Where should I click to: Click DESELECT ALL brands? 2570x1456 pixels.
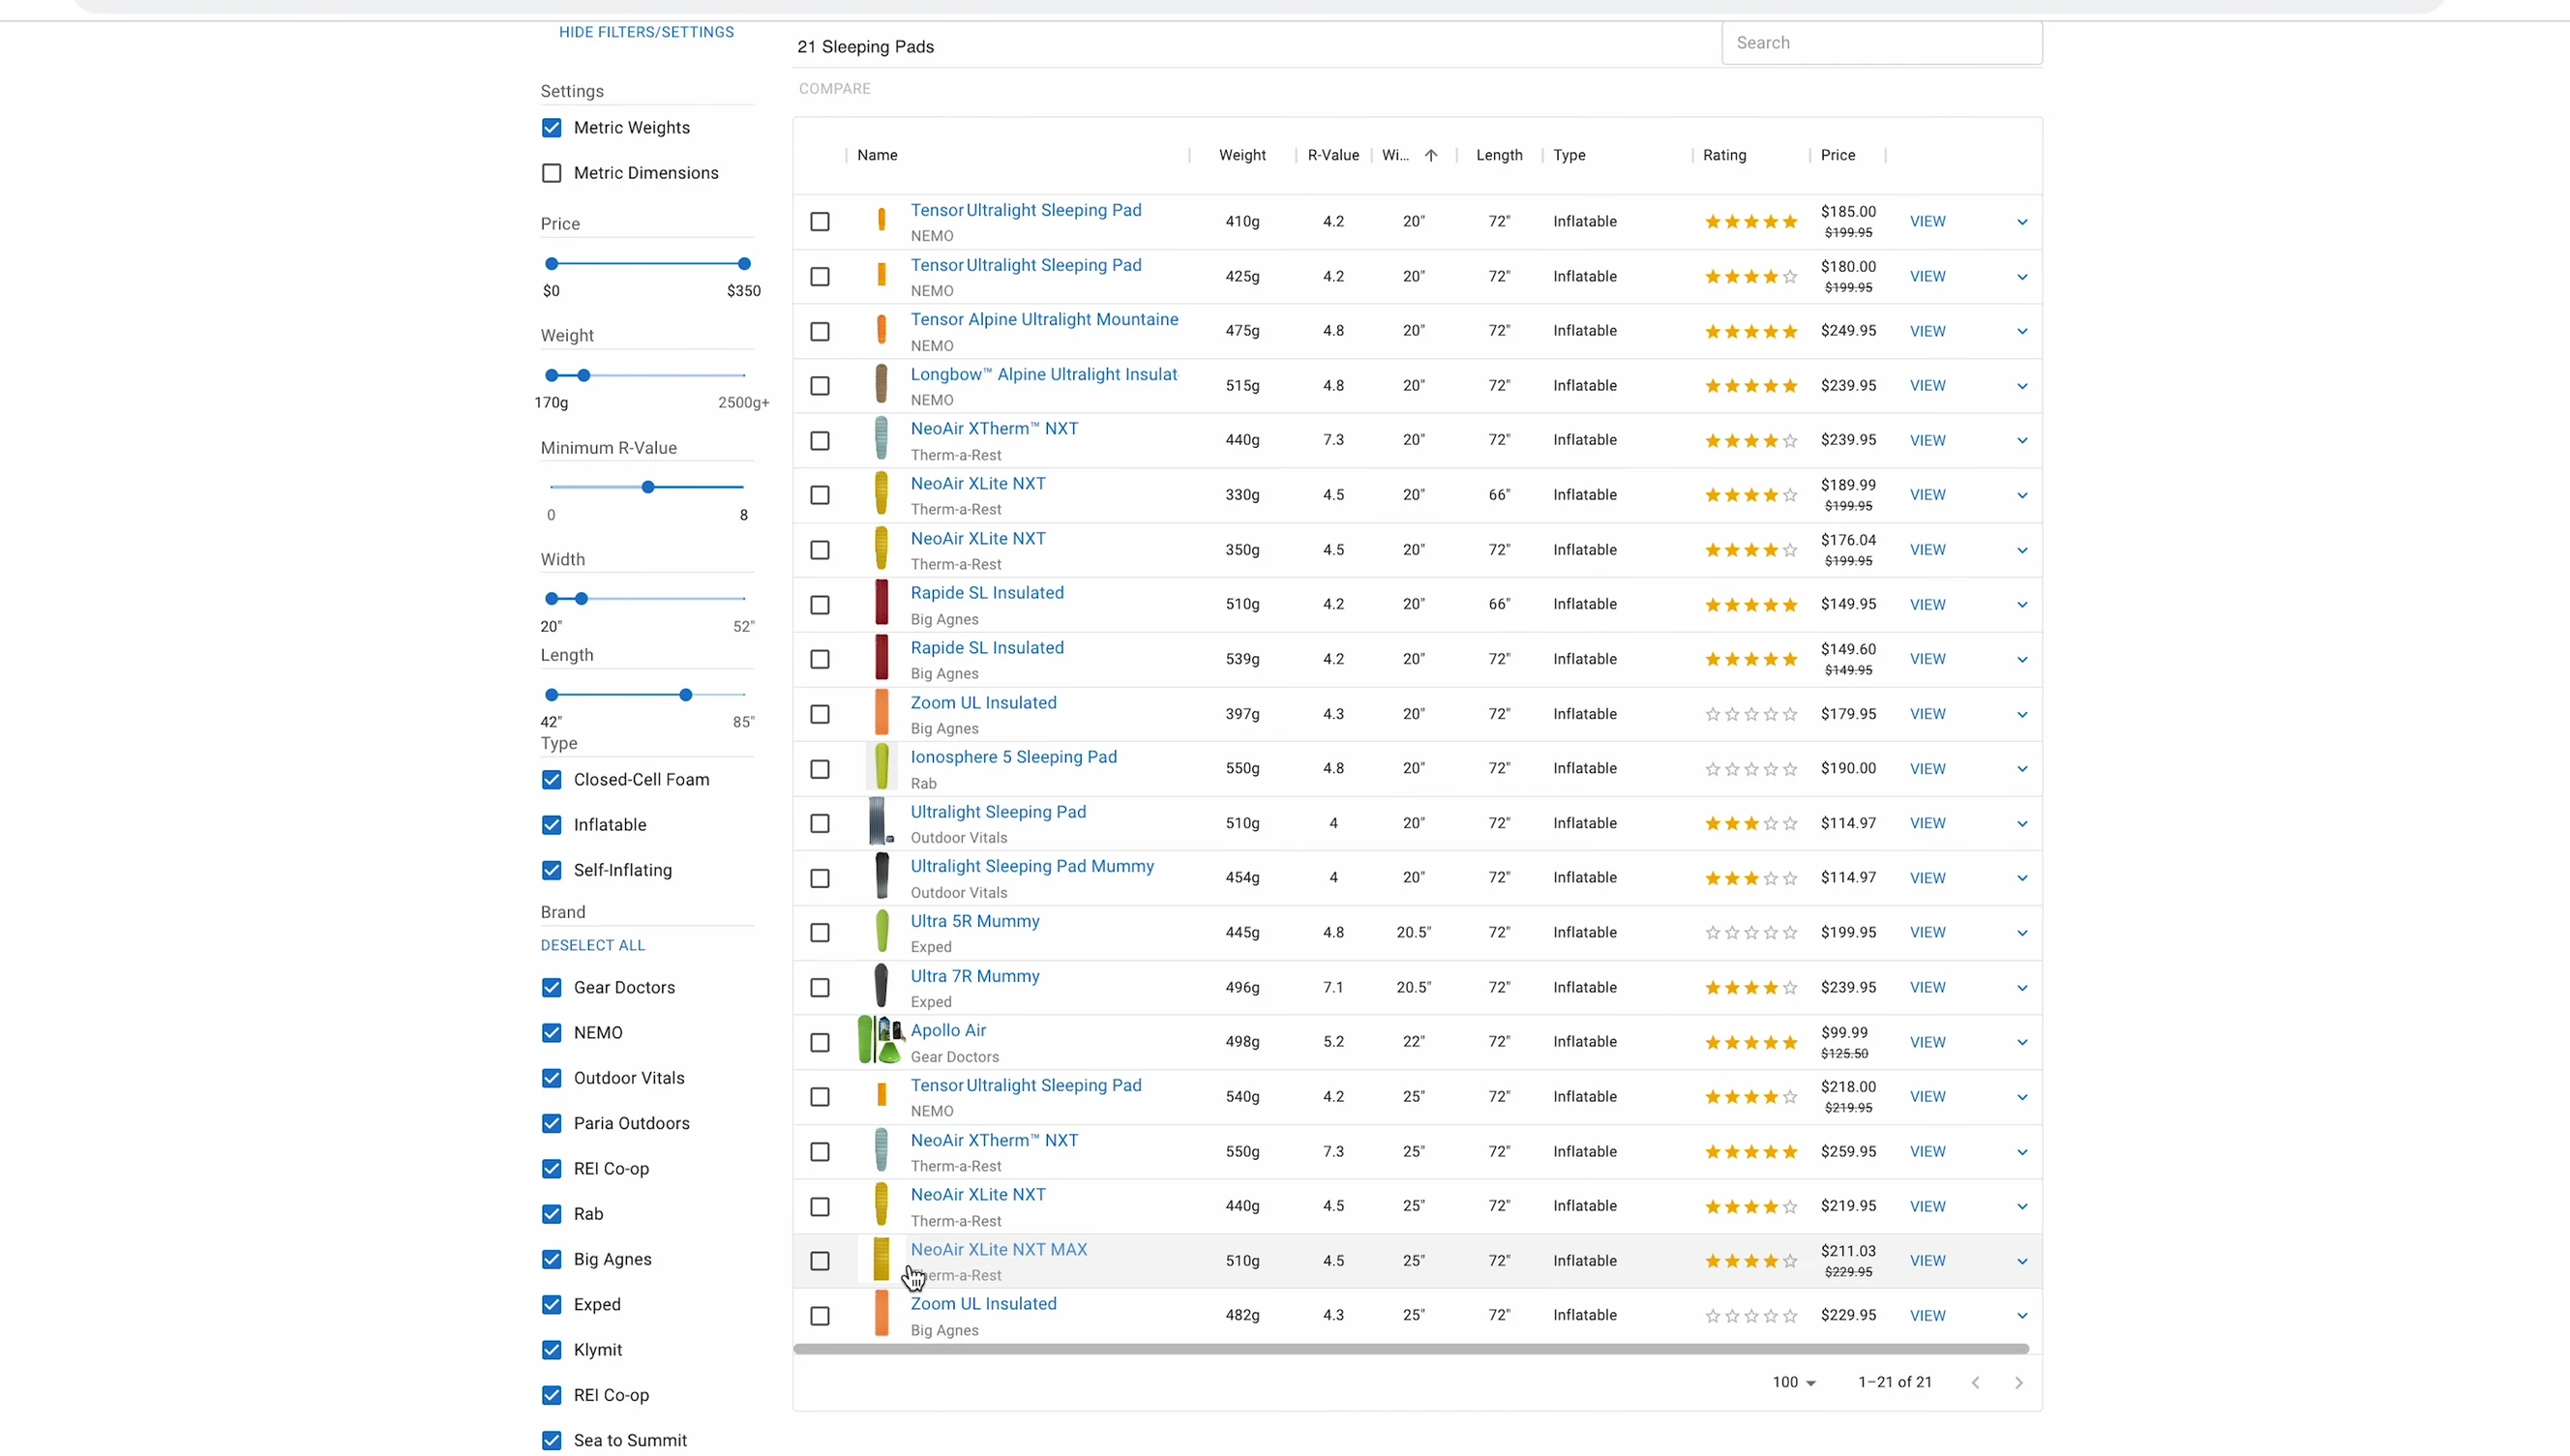[x=592, y=945]
